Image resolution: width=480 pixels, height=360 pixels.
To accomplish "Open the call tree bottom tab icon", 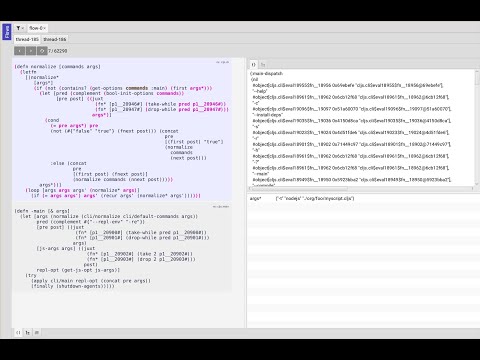I will coord(28,332).
